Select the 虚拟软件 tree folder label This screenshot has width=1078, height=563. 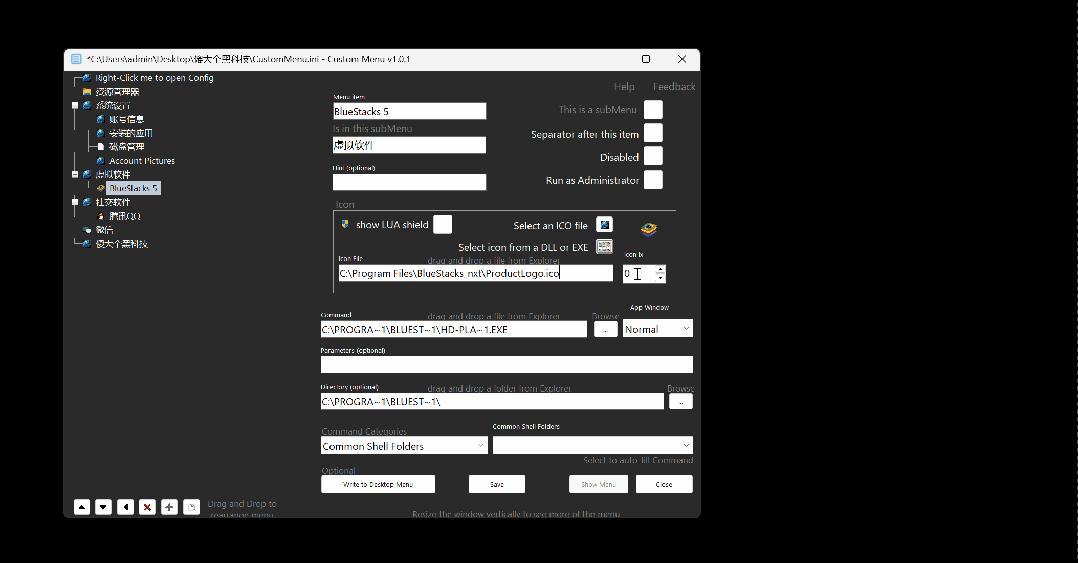[113, 175]
